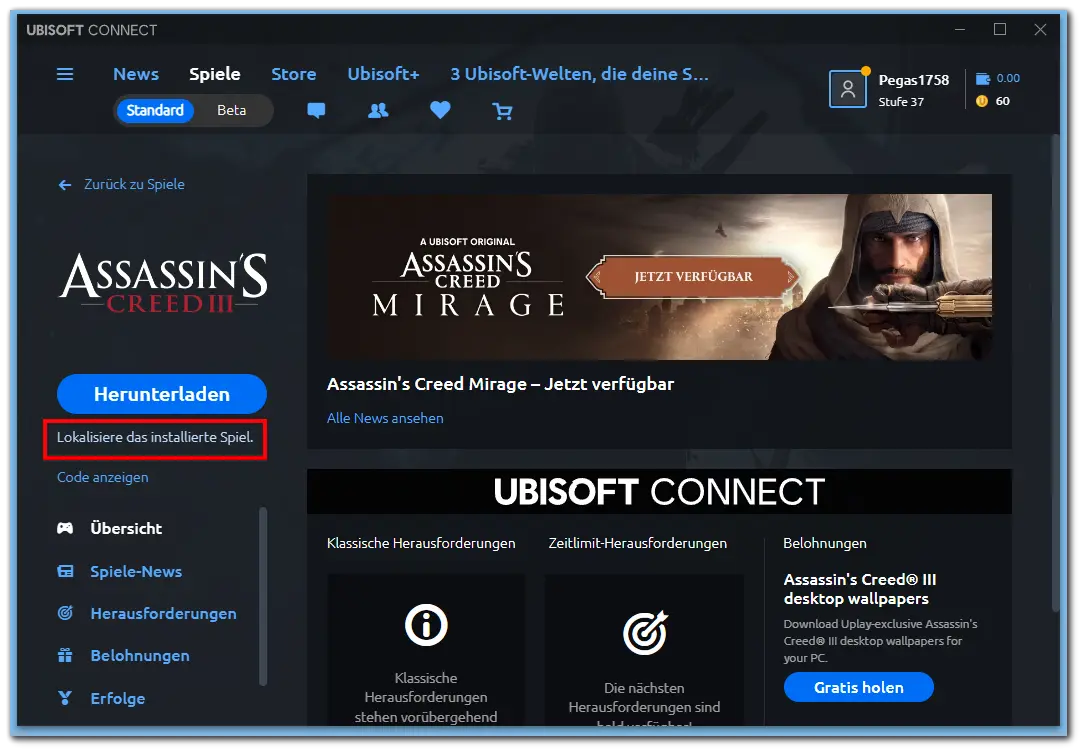Open the Ubisoft+ tab

(x=383, y=74)
